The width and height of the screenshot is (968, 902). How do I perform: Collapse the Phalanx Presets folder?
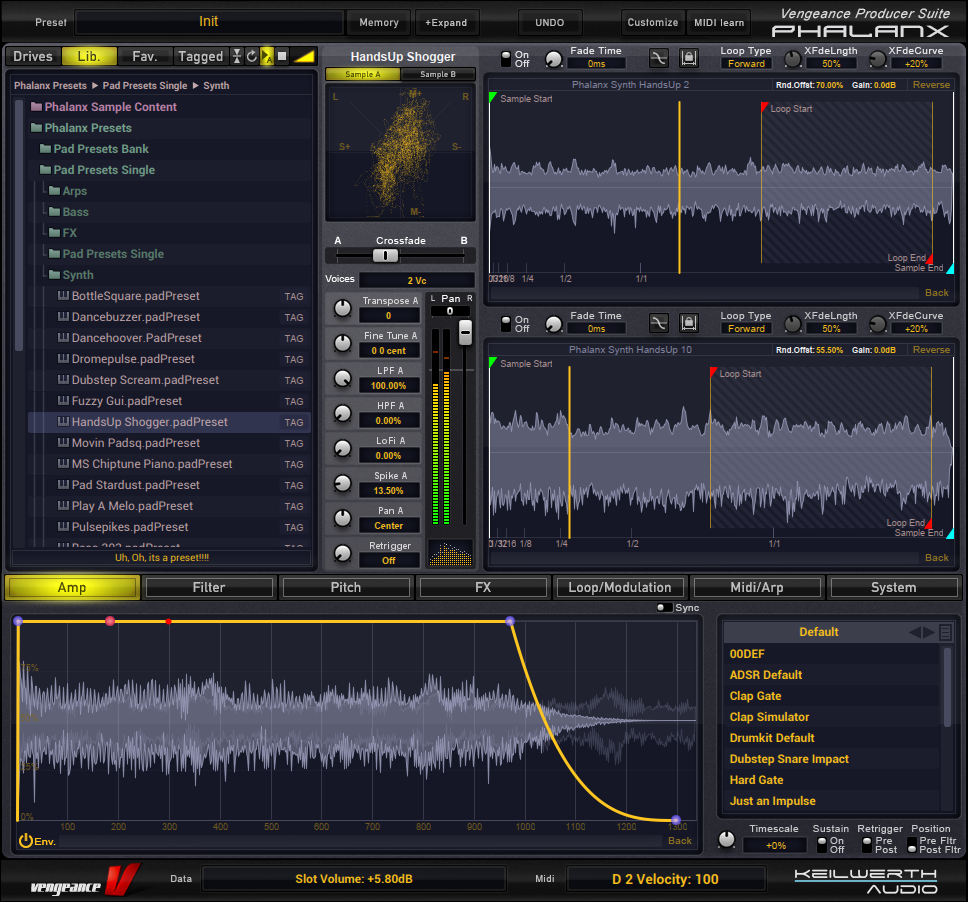coord(36,128)
